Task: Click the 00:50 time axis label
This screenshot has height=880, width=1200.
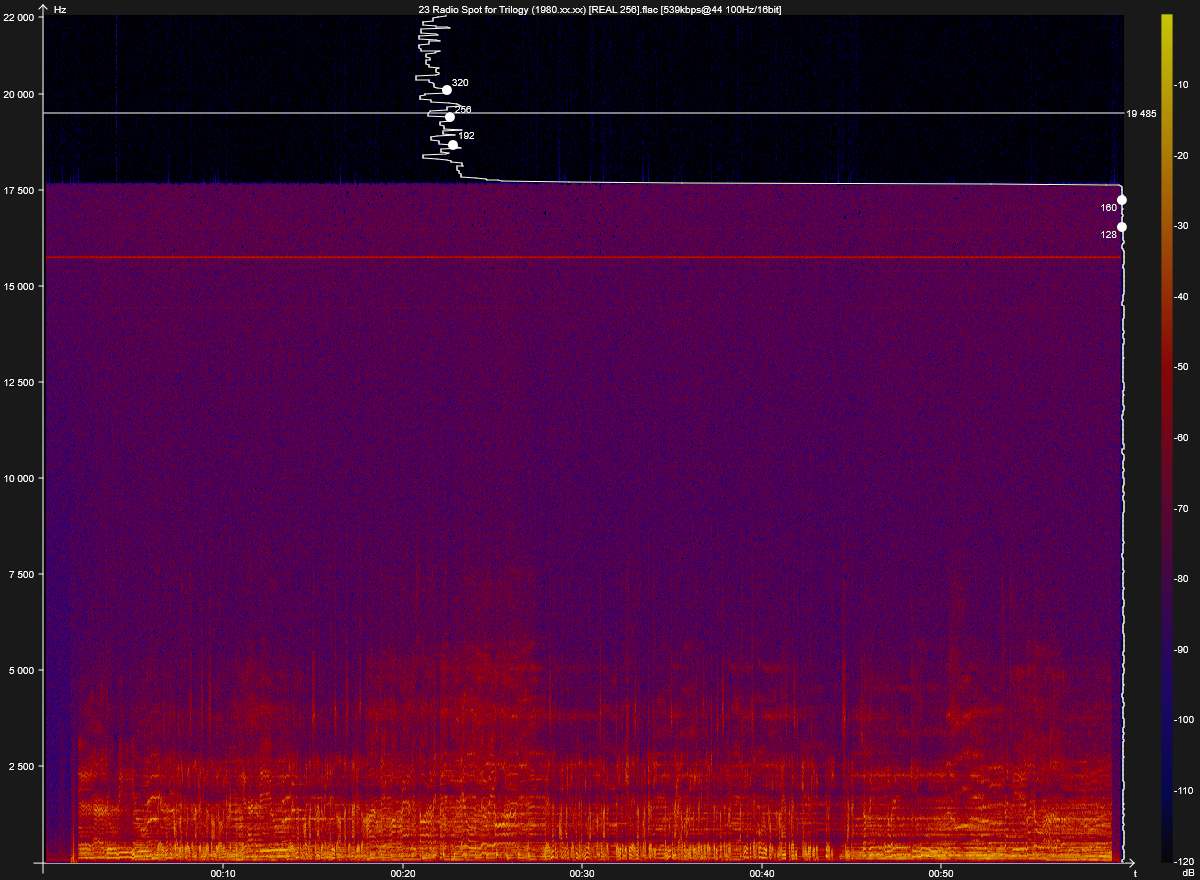Action: (x=941, y=873)
